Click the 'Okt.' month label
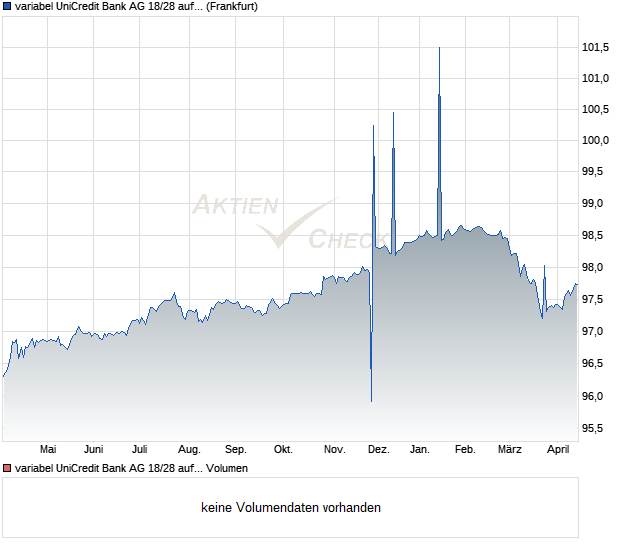This screenshot has height=546, width=620. click(283, 449)
